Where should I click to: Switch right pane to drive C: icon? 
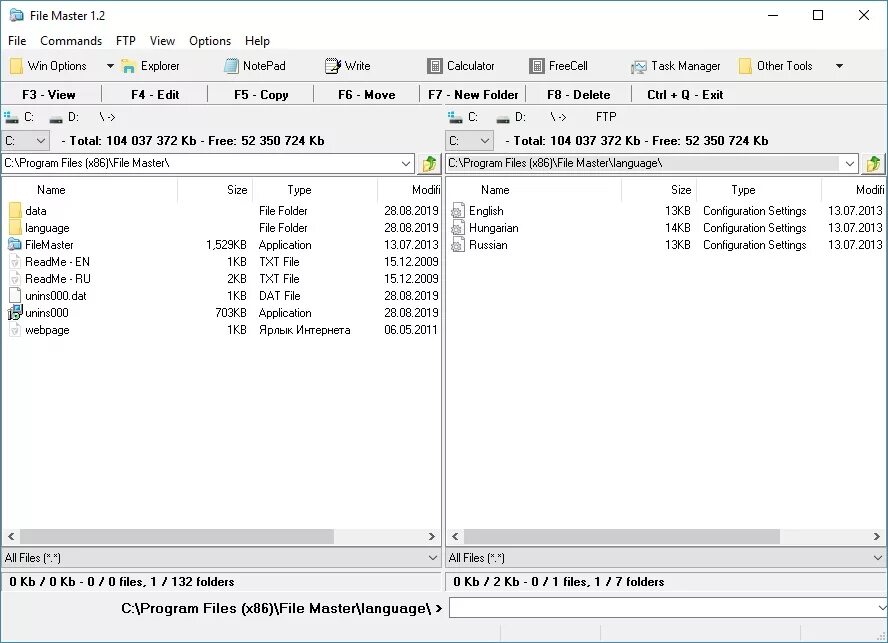(x=455, y=117)
